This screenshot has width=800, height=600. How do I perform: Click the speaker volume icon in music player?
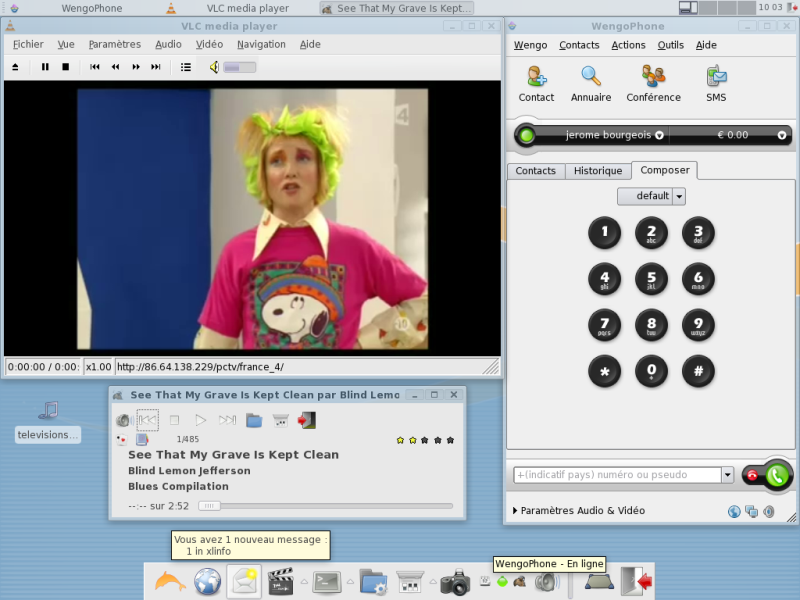[x=123, y=420]
